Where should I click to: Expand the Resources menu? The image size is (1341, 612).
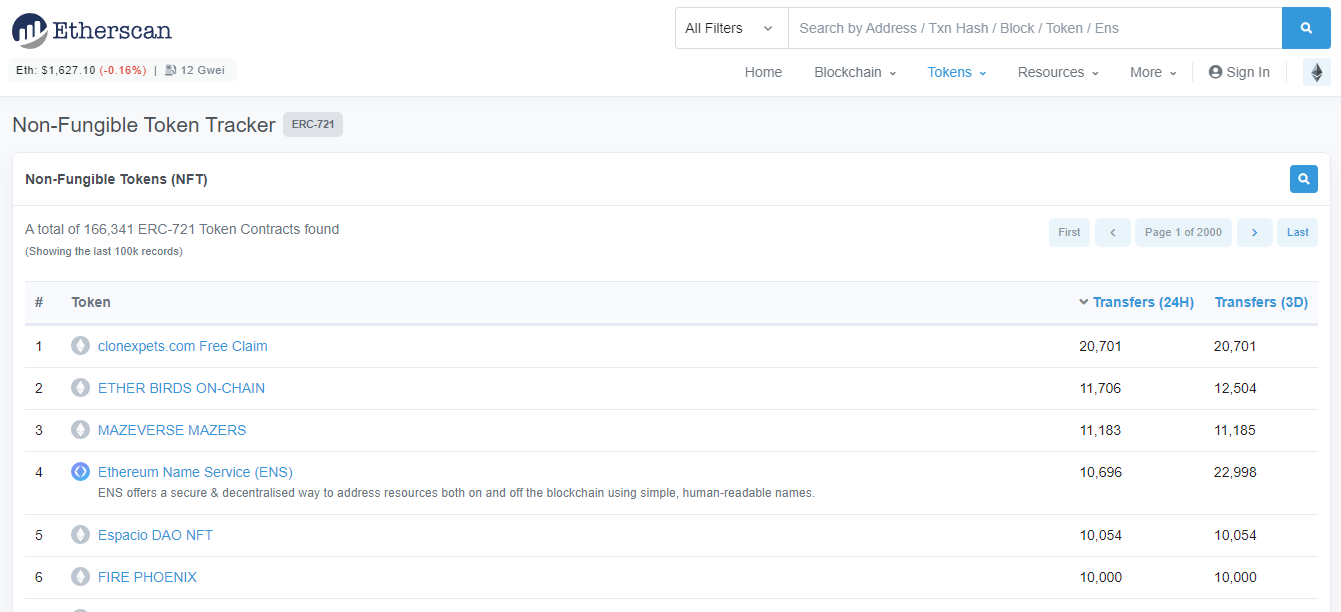tap(1058, 72)
